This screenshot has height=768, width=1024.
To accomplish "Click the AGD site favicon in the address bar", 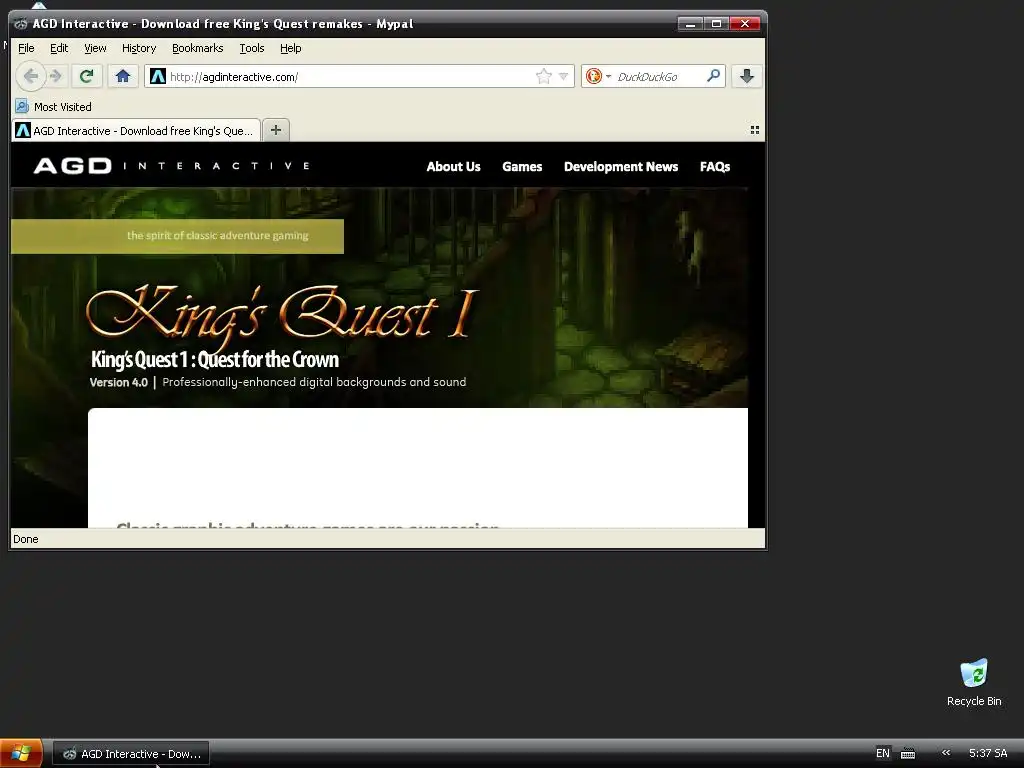I will click(157, 76).
